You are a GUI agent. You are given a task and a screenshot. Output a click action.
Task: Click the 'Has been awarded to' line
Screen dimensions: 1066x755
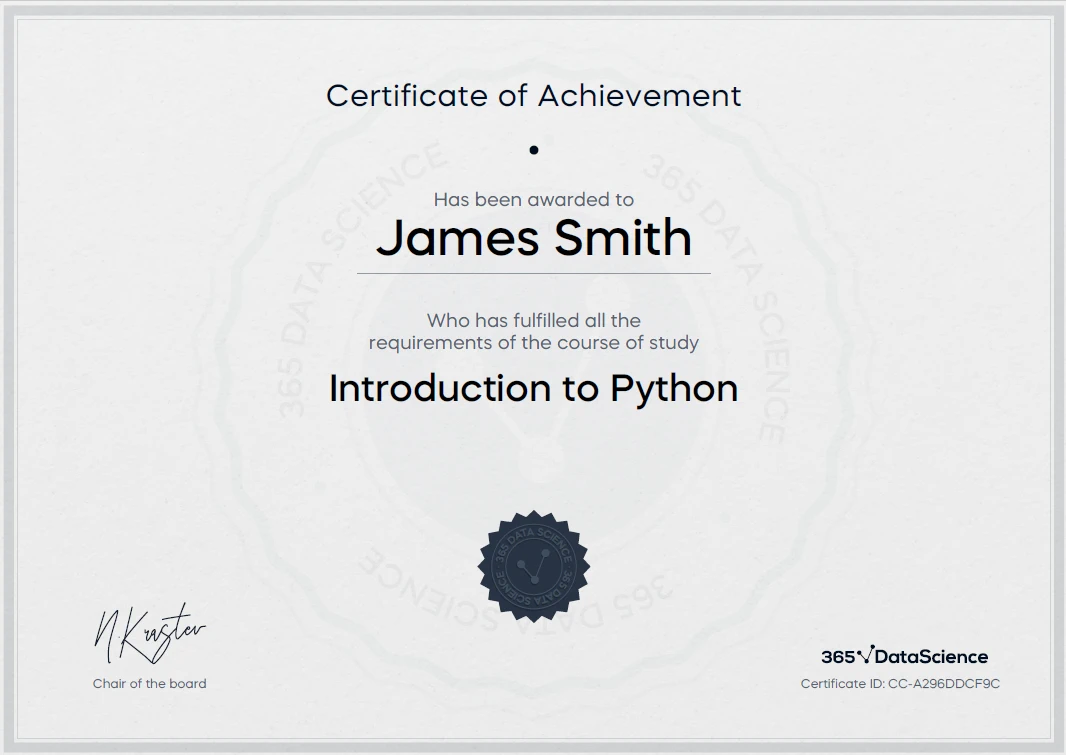click(x=533, y=200)
